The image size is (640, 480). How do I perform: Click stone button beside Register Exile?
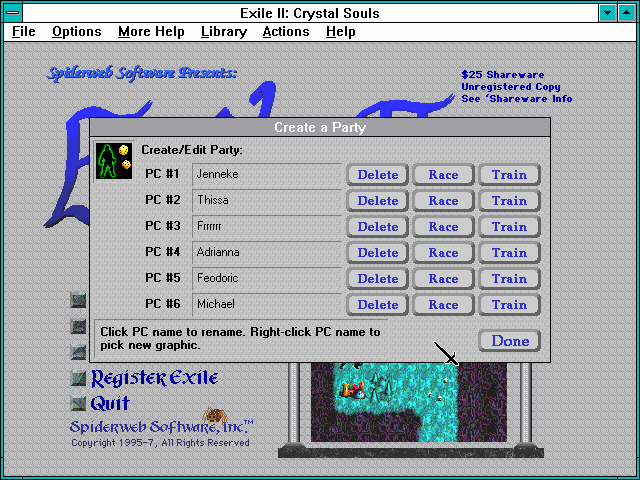click(78, 378)
